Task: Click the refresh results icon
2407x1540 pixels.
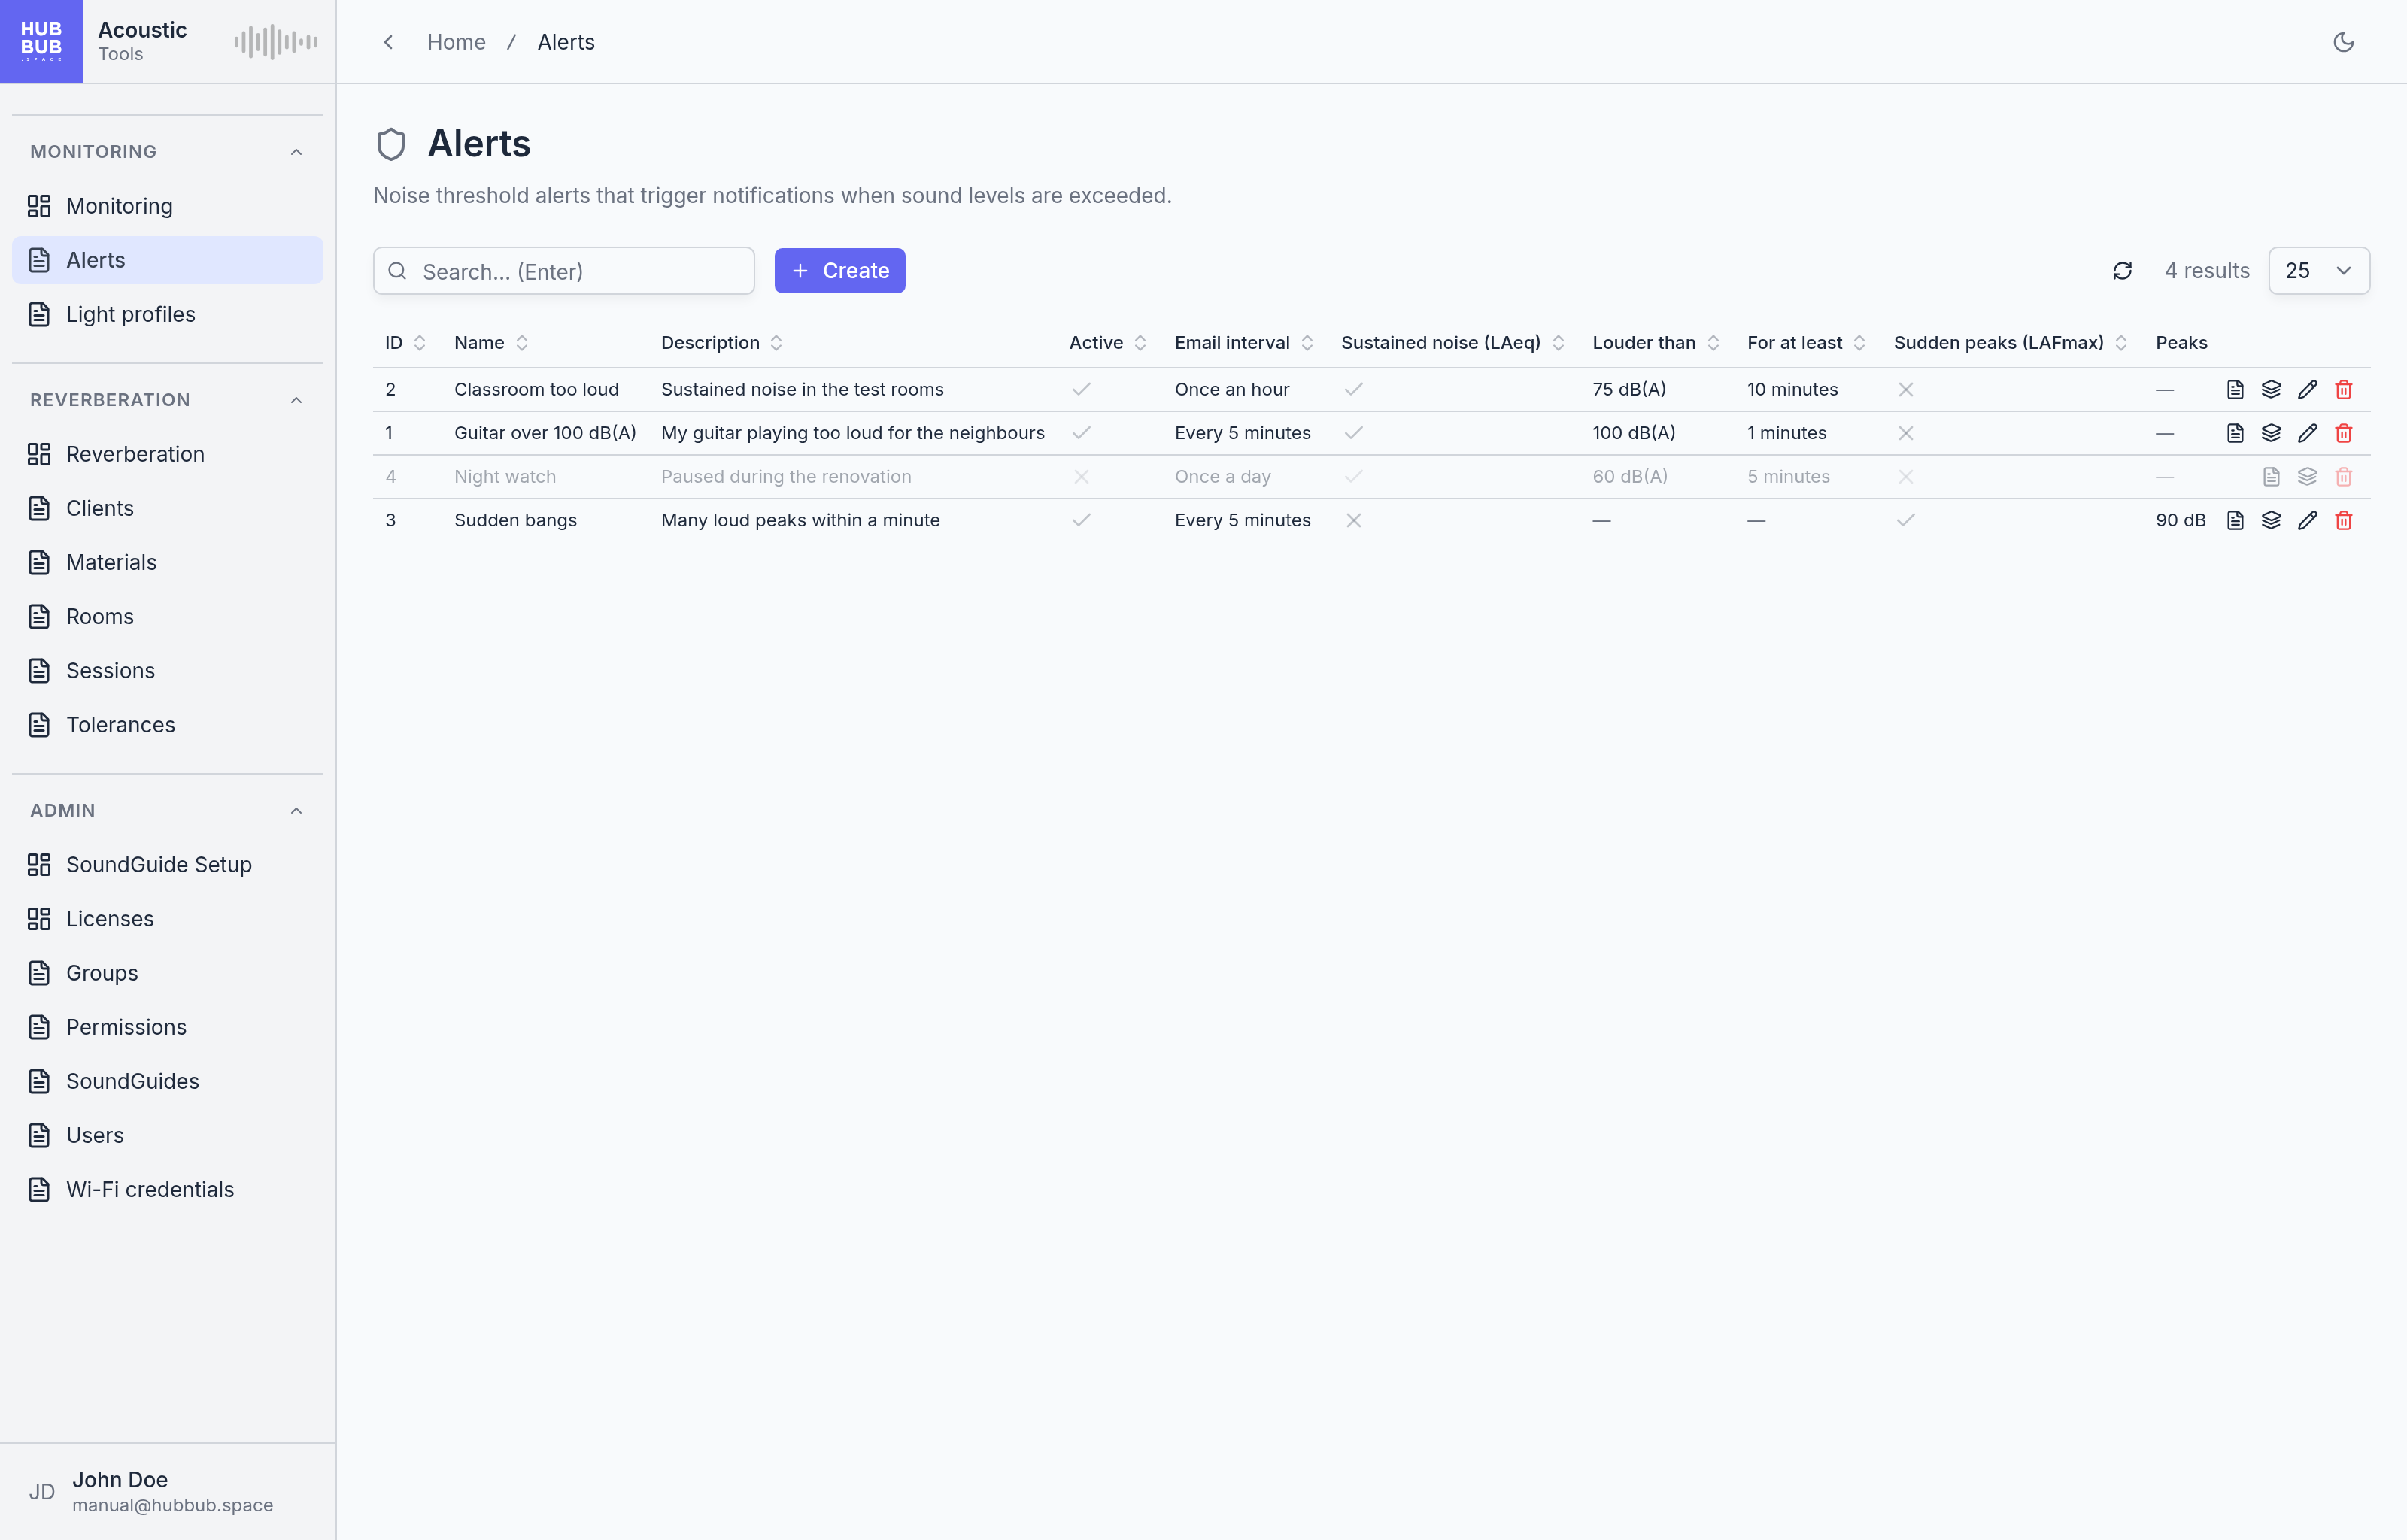Action: click(2122, 271)
